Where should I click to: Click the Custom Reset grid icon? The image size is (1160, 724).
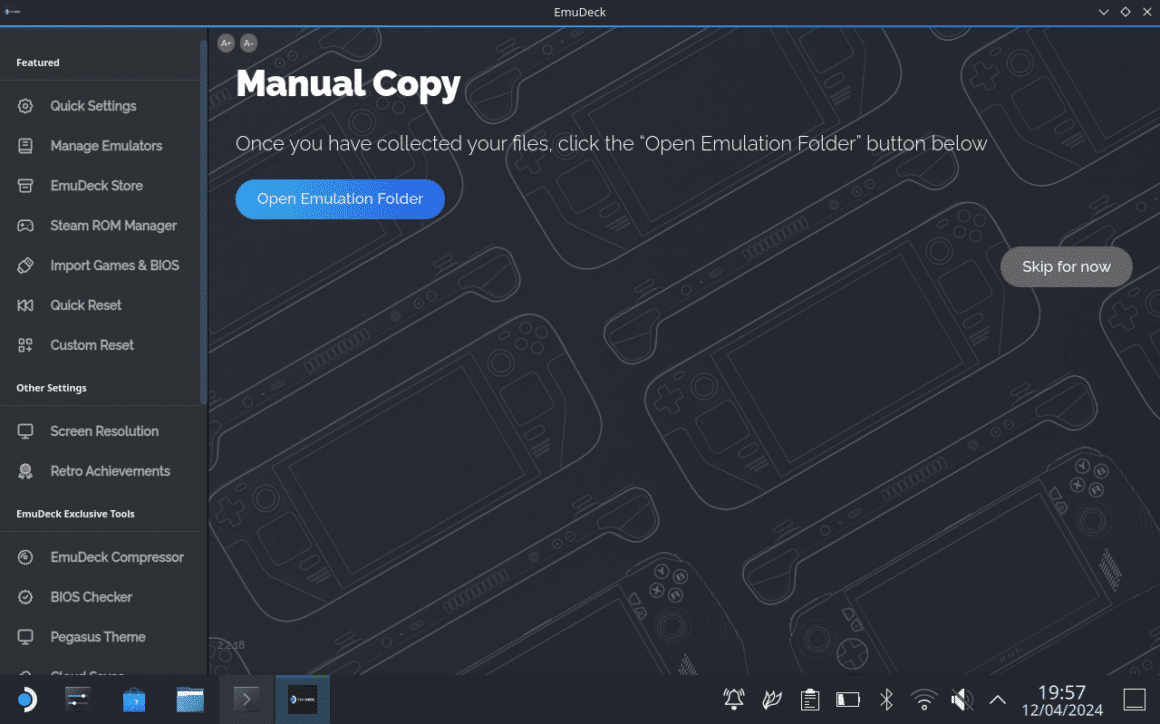[25, 345]
